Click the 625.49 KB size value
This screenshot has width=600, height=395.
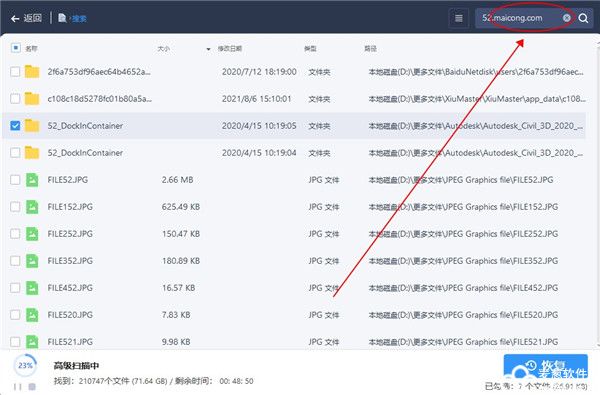pos(181,207)
